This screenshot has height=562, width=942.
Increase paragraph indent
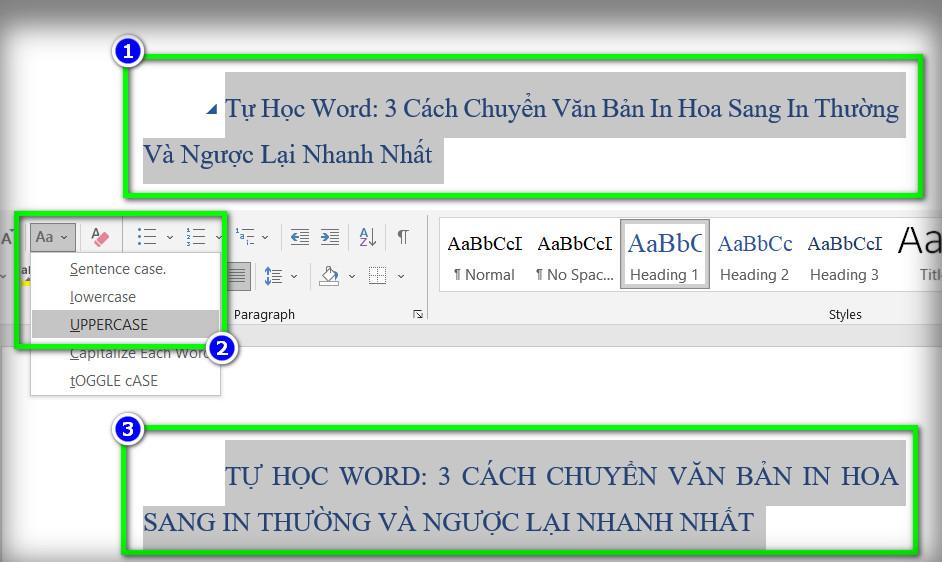tap(330, 237)
